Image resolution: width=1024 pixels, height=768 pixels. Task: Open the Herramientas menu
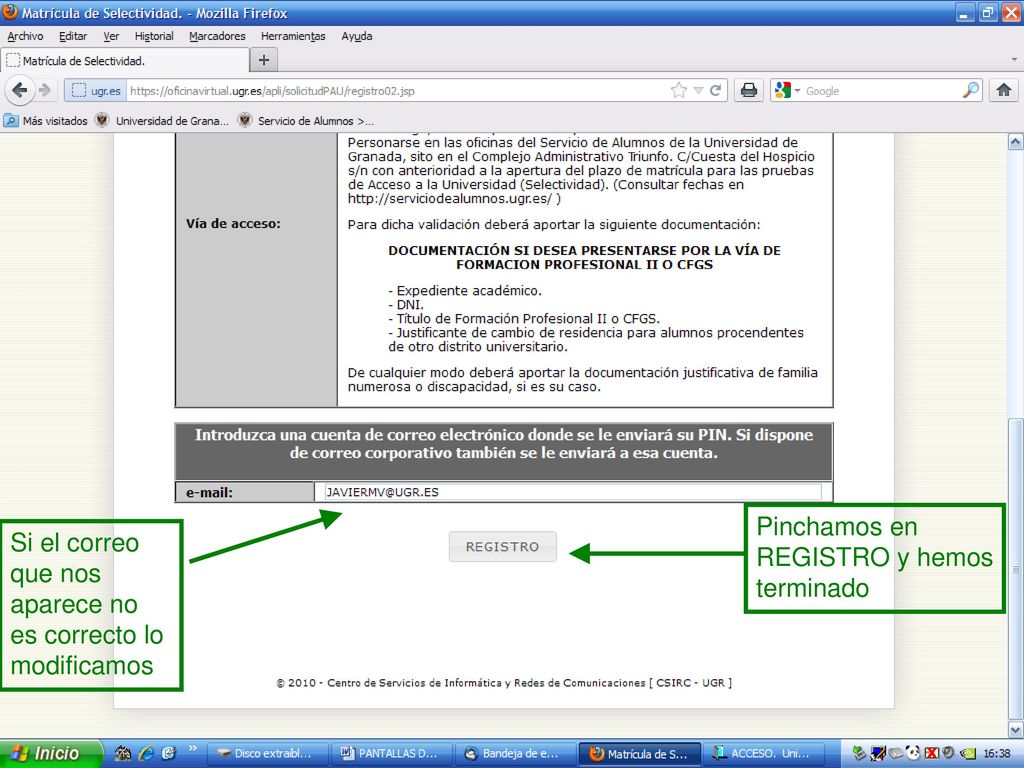coord(293,36)
